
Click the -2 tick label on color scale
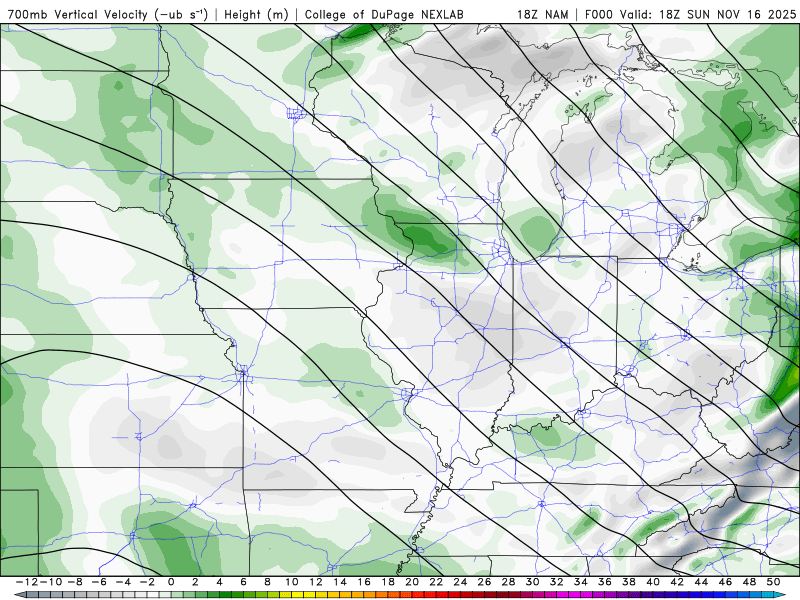[147, 582]
